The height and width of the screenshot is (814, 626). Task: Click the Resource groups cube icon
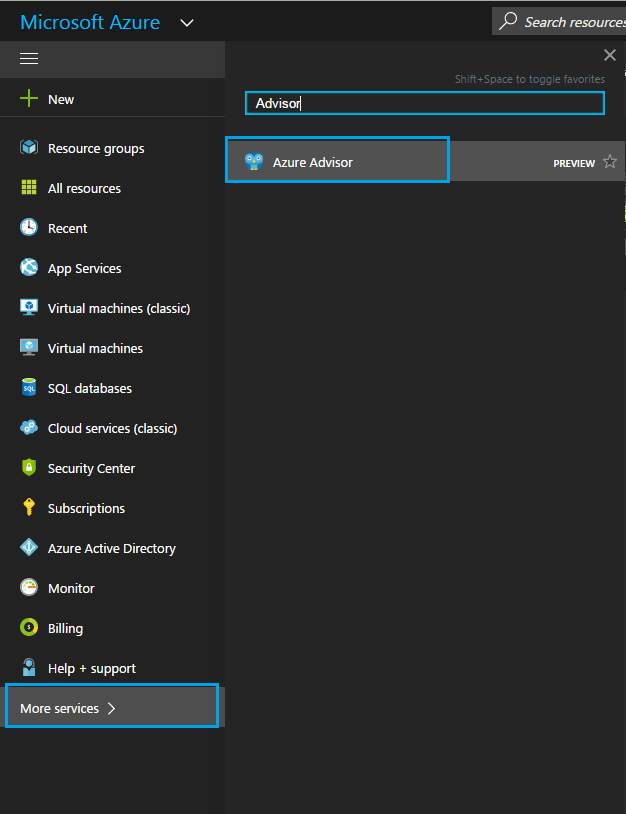(29, 148)
